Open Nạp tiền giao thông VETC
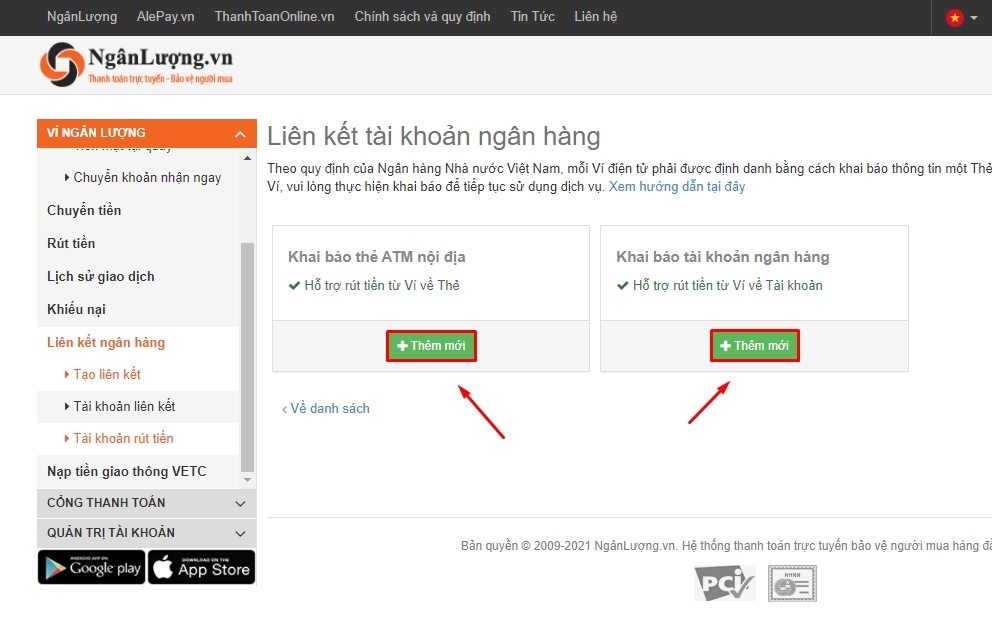Viewport: 992px width, 641px height. point(127,471)
